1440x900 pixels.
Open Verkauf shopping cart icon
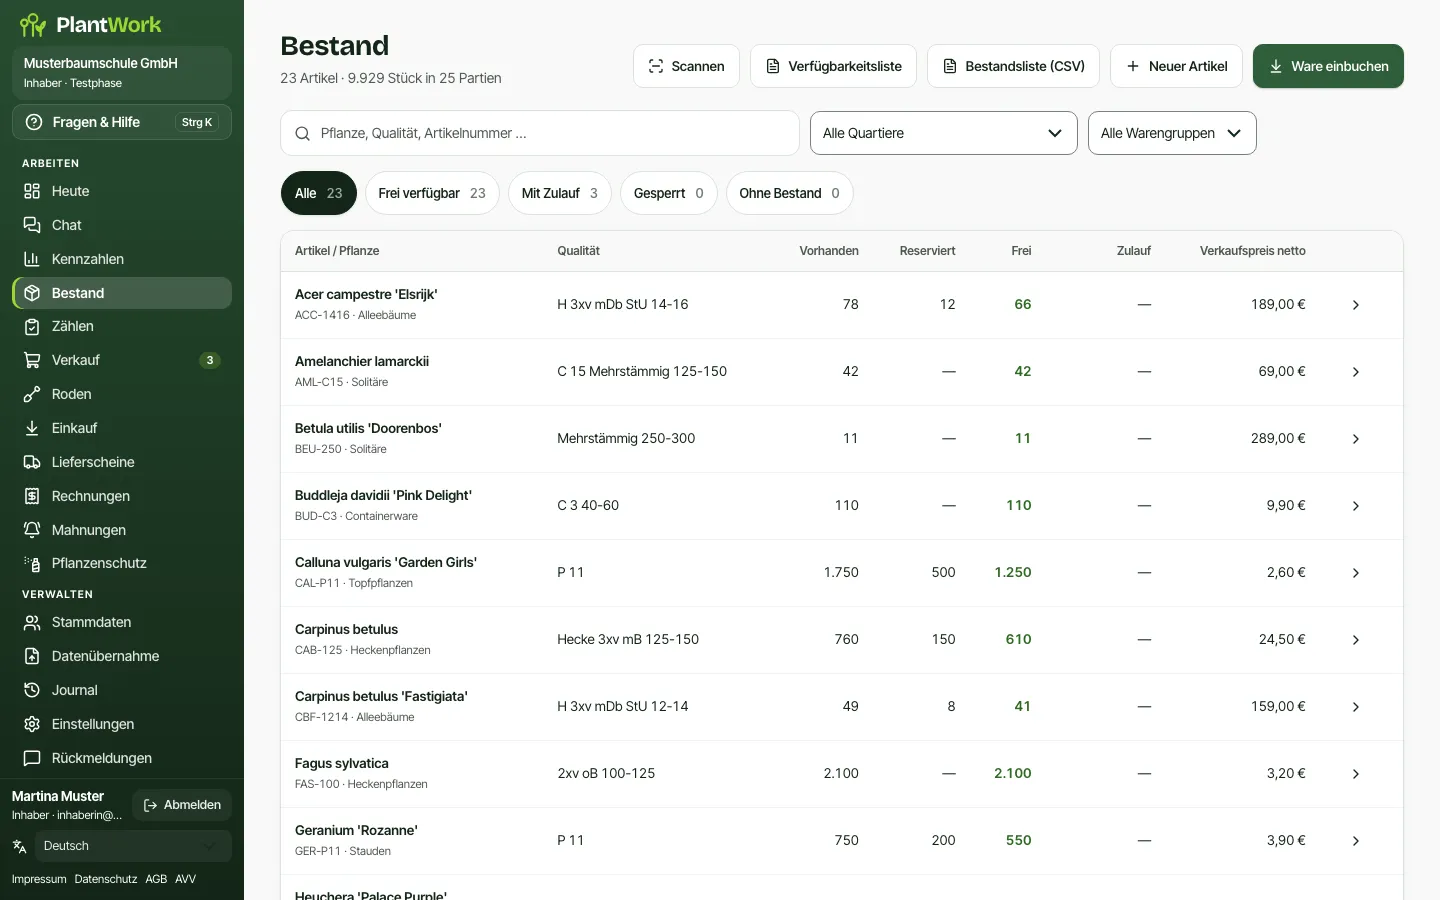32,360
